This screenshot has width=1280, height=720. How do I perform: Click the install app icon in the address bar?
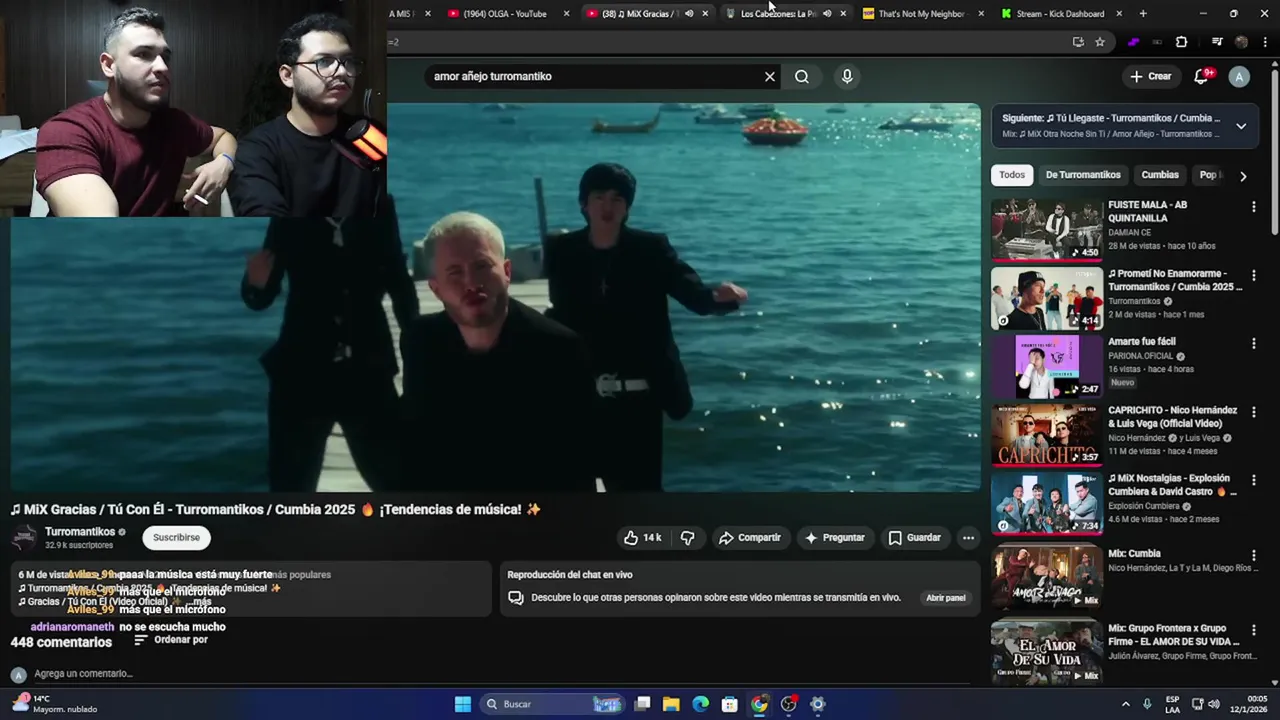click(1078, 42)
